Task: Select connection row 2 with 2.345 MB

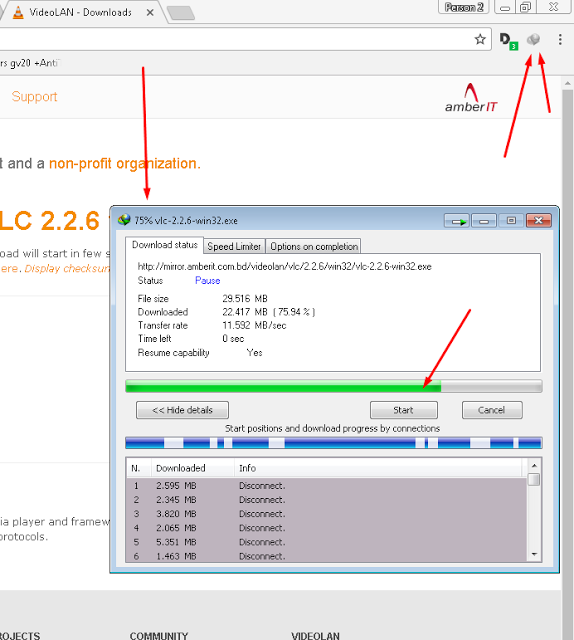Action: (x=327, y=500)
